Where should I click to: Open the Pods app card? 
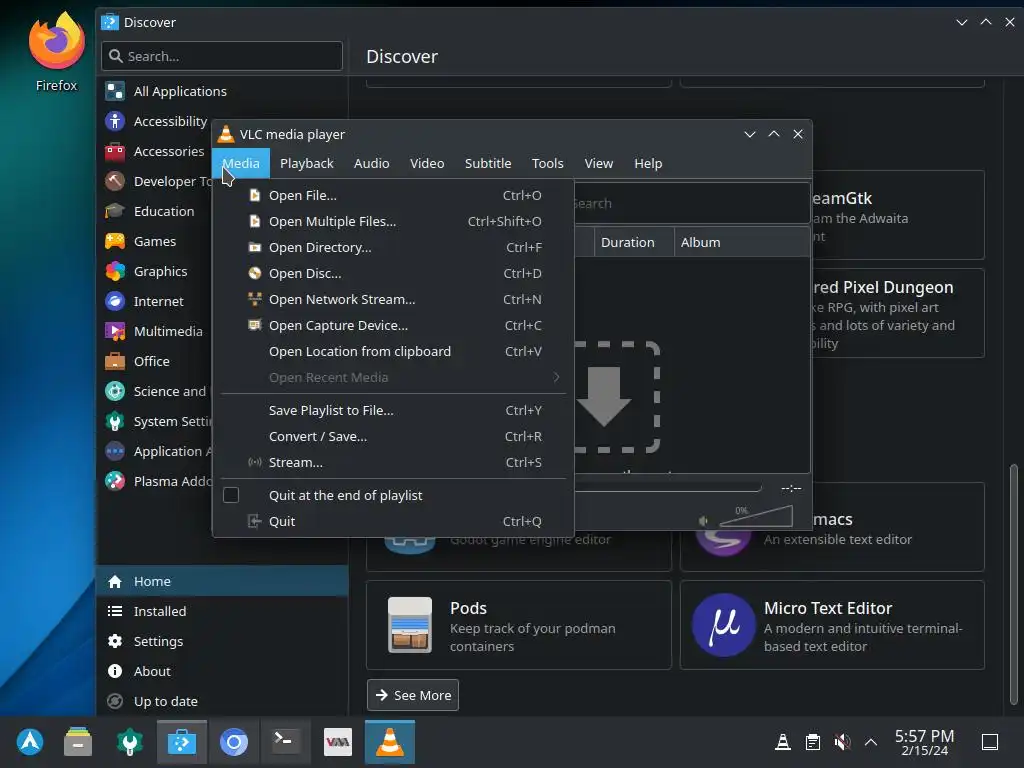(519, 625)
